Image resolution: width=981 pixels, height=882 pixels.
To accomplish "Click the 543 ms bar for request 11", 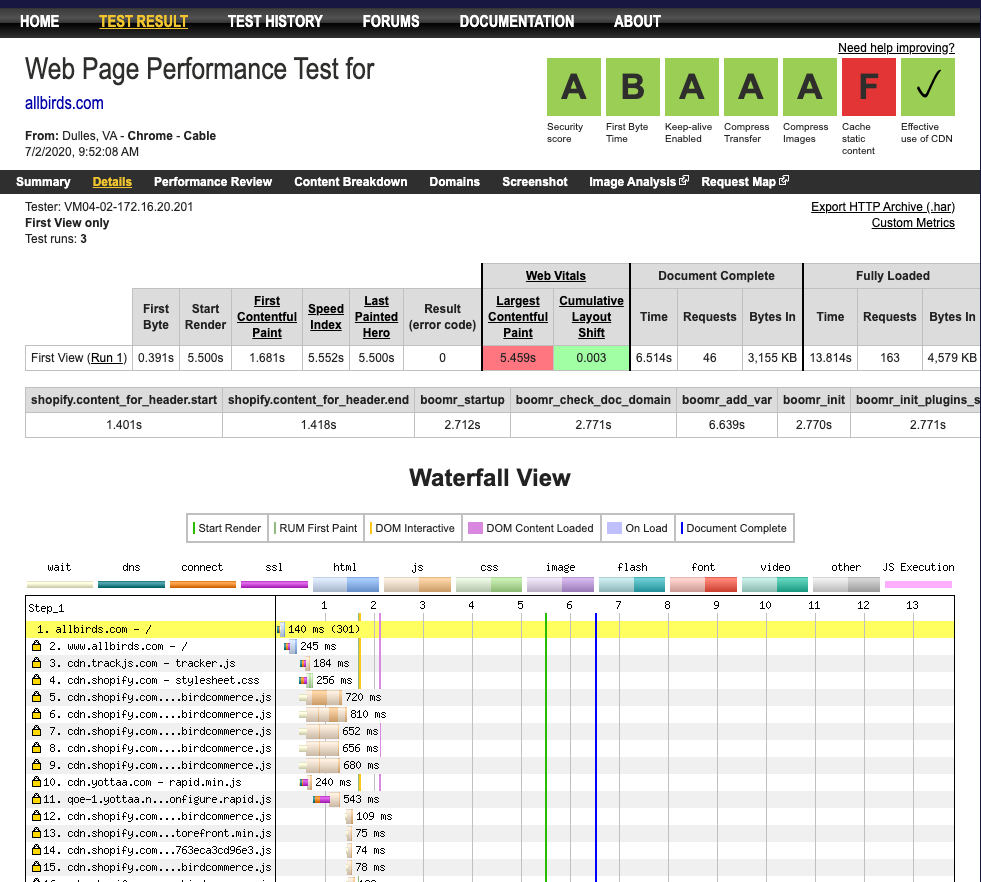I will 327,799.
